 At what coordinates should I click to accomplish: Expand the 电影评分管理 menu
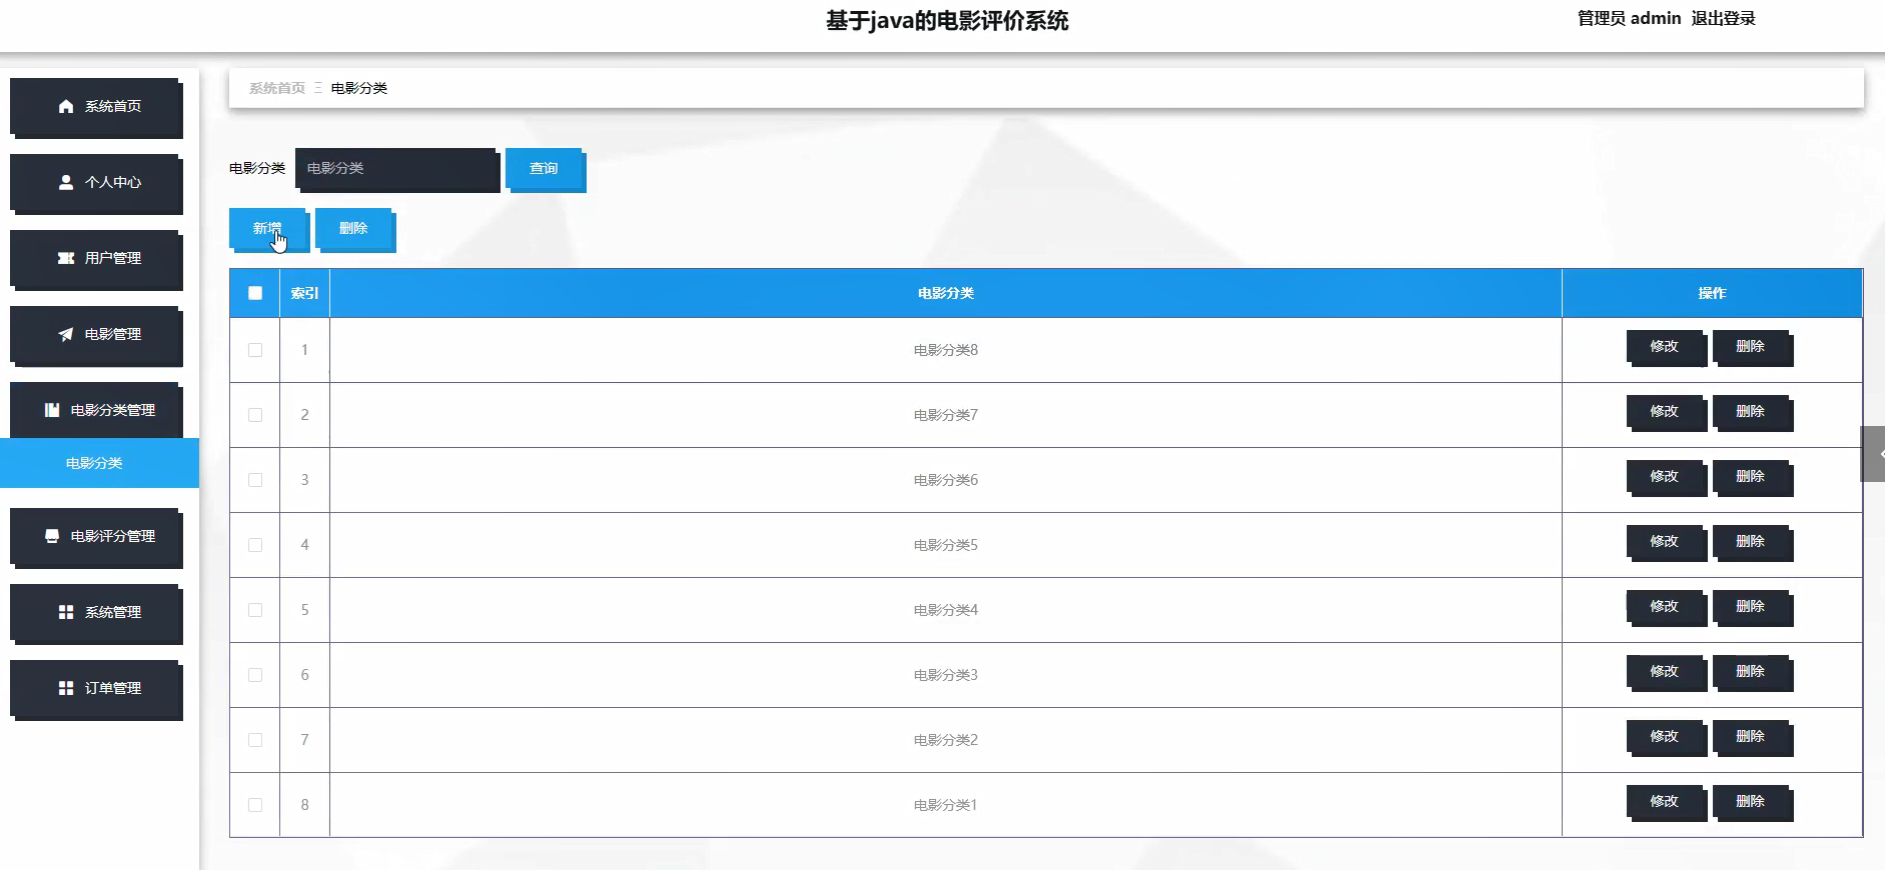pos(96,537)
